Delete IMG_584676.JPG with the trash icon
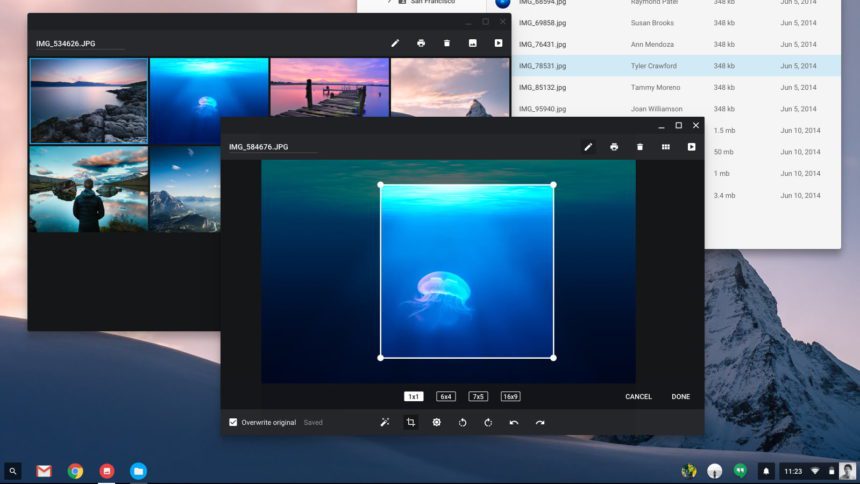860x484 pixels. (640, 147)
